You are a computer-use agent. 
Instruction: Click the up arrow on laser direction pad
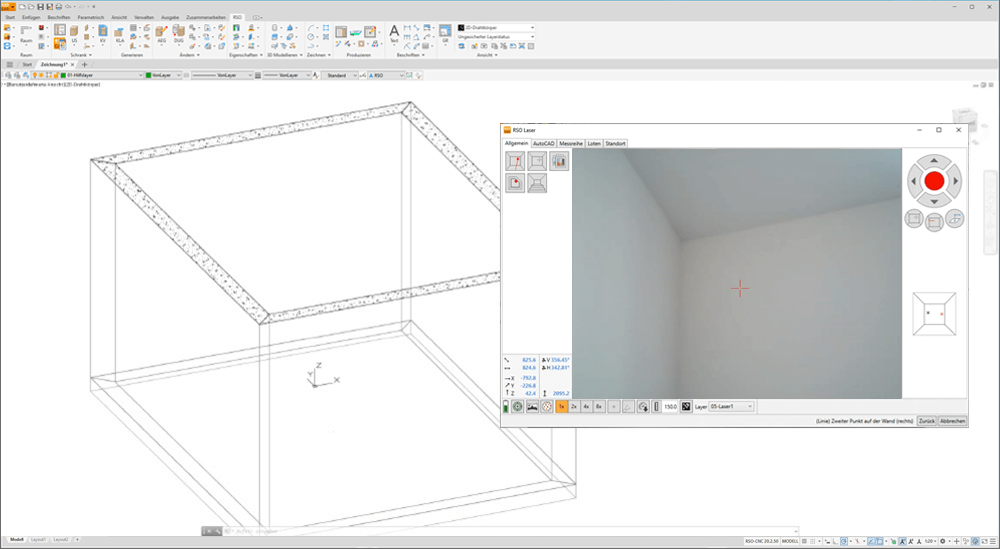(934, 160)
